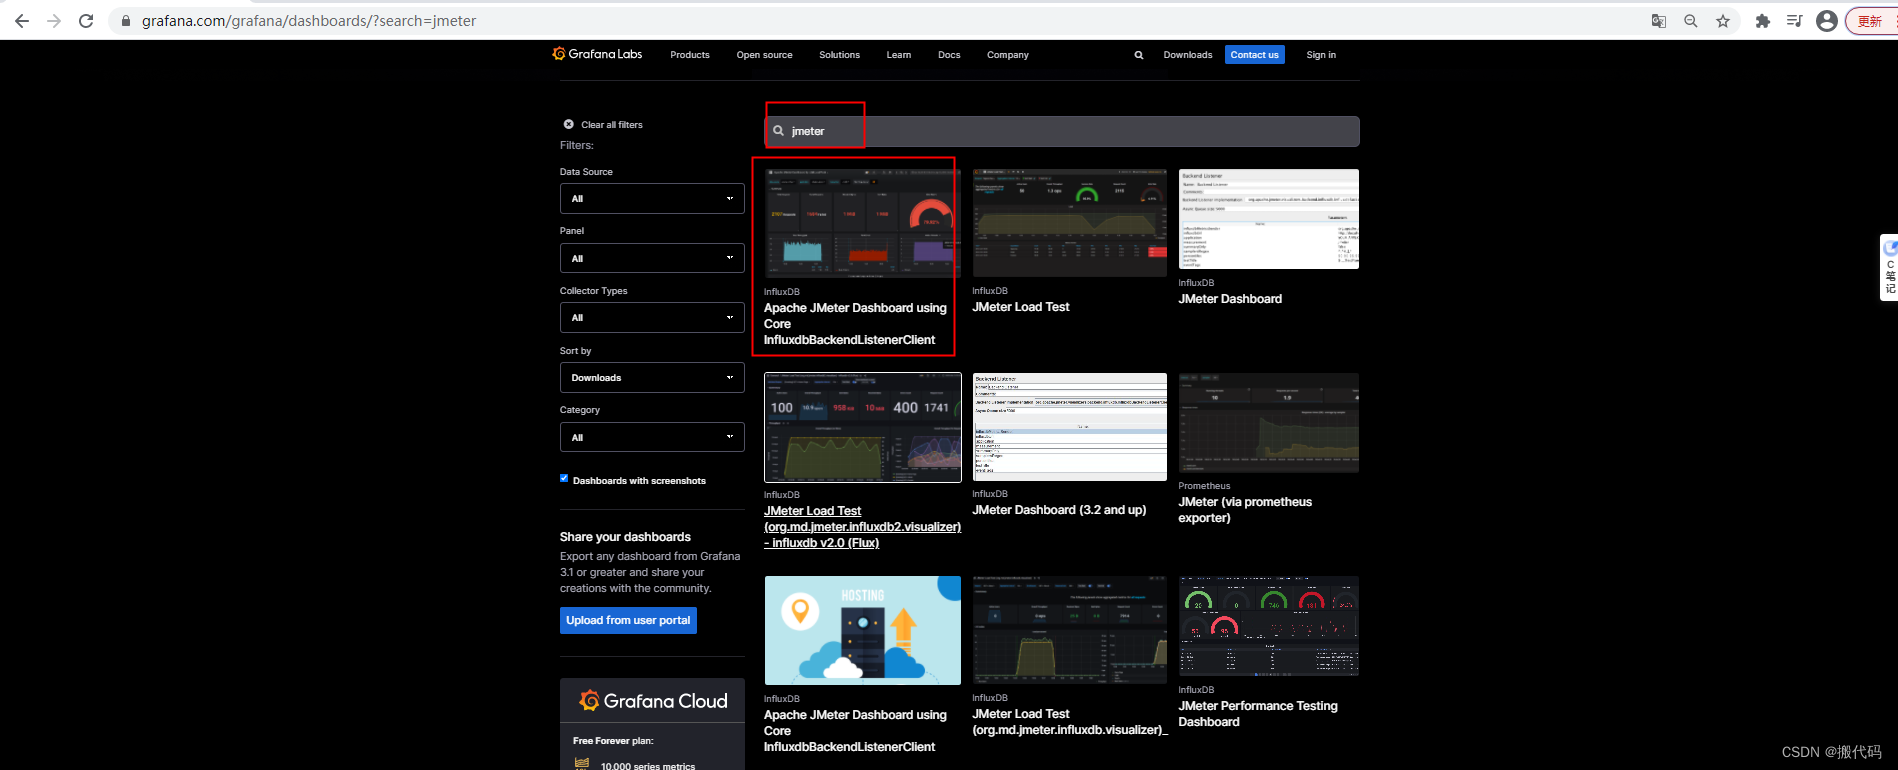Click the floating notes widget at right edge
Screen dimensions: 1898x770
click(x=1889, y=267)
